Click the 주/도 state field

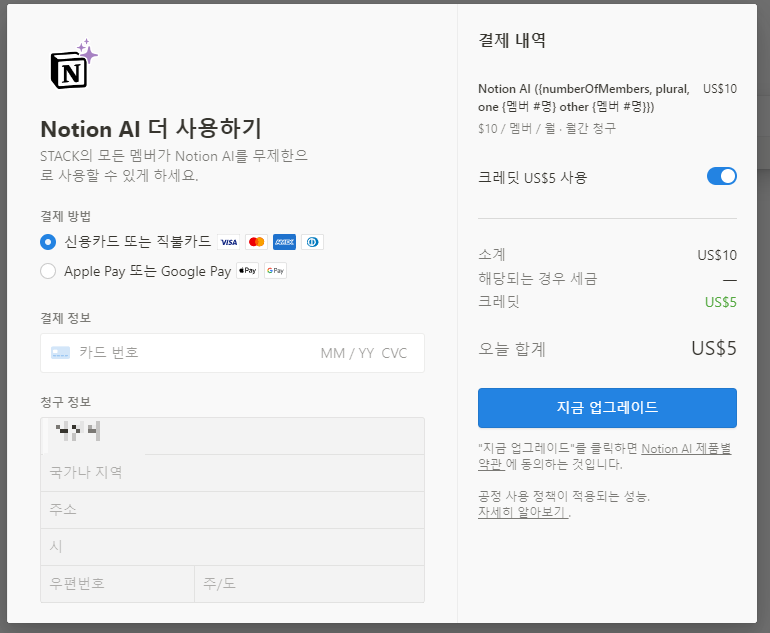pyautogui.click(x=309, y=584)
